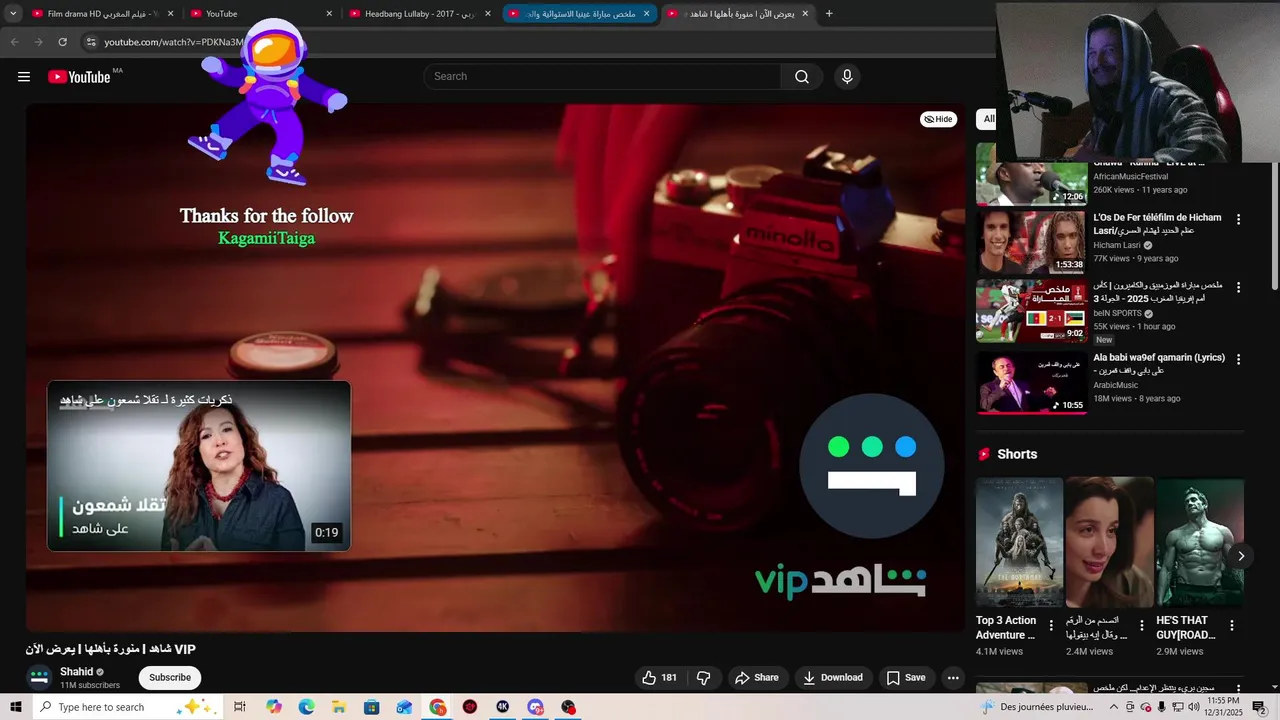1280x720 pixels.
Task: Open Copilot icon on taskbar
Action: point(274,707)
